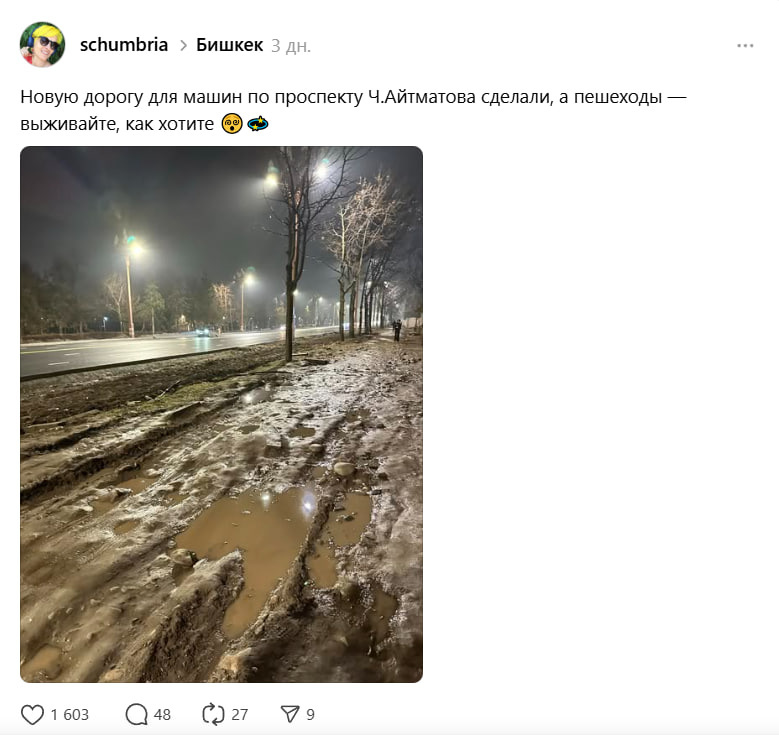
Task: View the 1 603 likes count
Action: click(x=70, y=715)
